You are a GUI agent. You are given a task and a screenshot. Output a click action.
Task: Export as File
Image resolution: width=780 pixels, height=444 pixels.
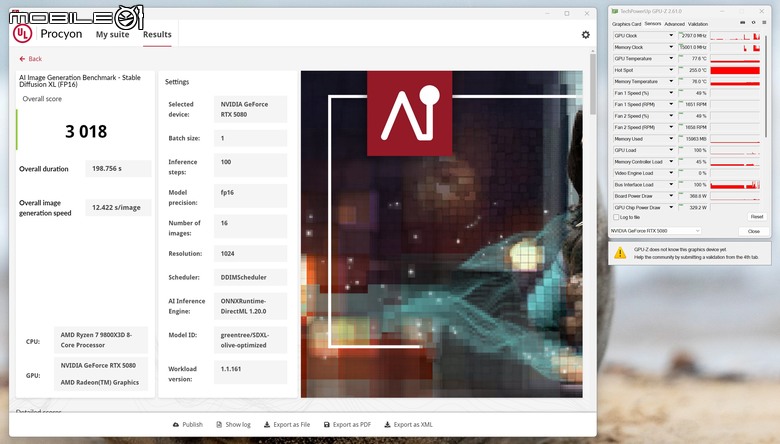[287, 425]
